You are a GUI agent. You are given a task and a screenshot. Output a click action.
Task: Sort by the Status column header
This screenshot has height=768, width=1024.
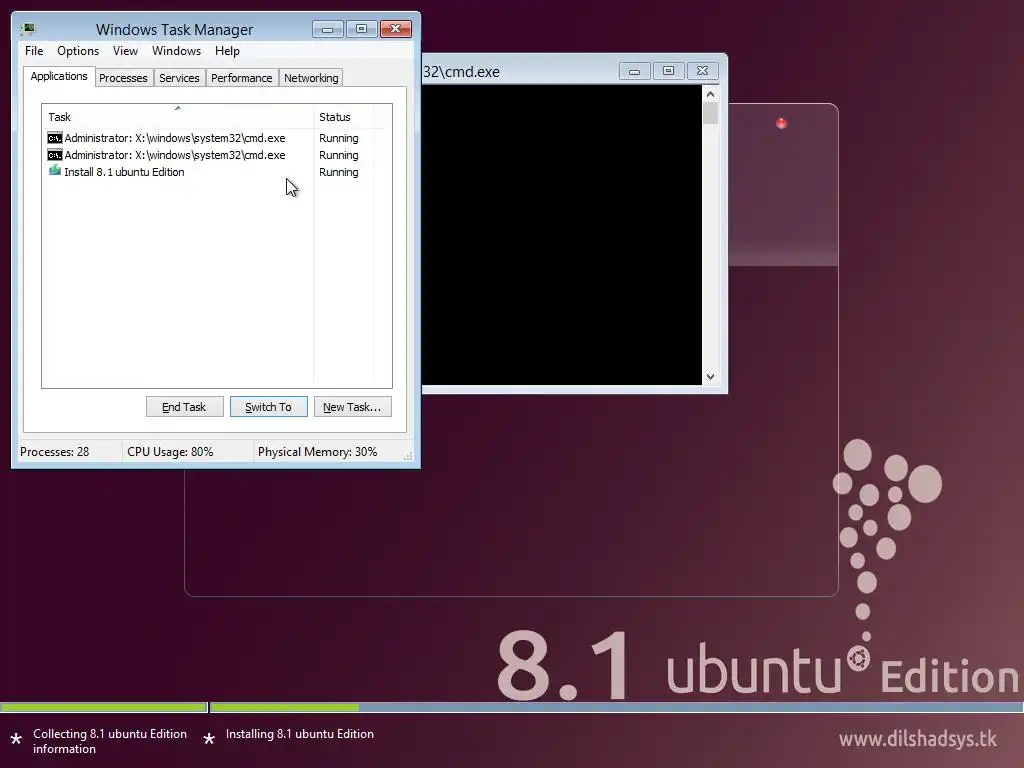coord(343,116)
